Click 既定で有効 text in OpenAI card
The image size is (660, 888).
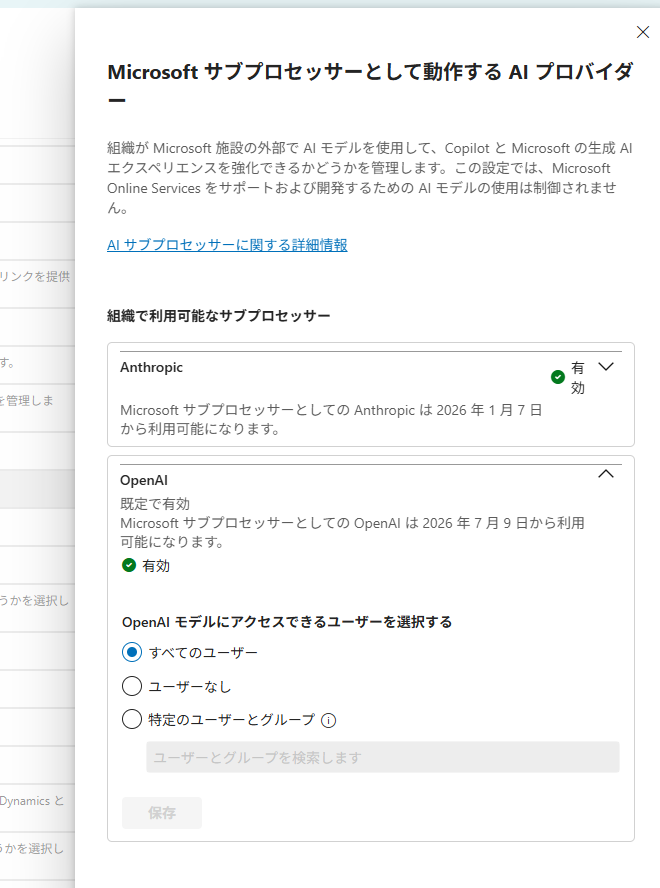coord(155,503)
